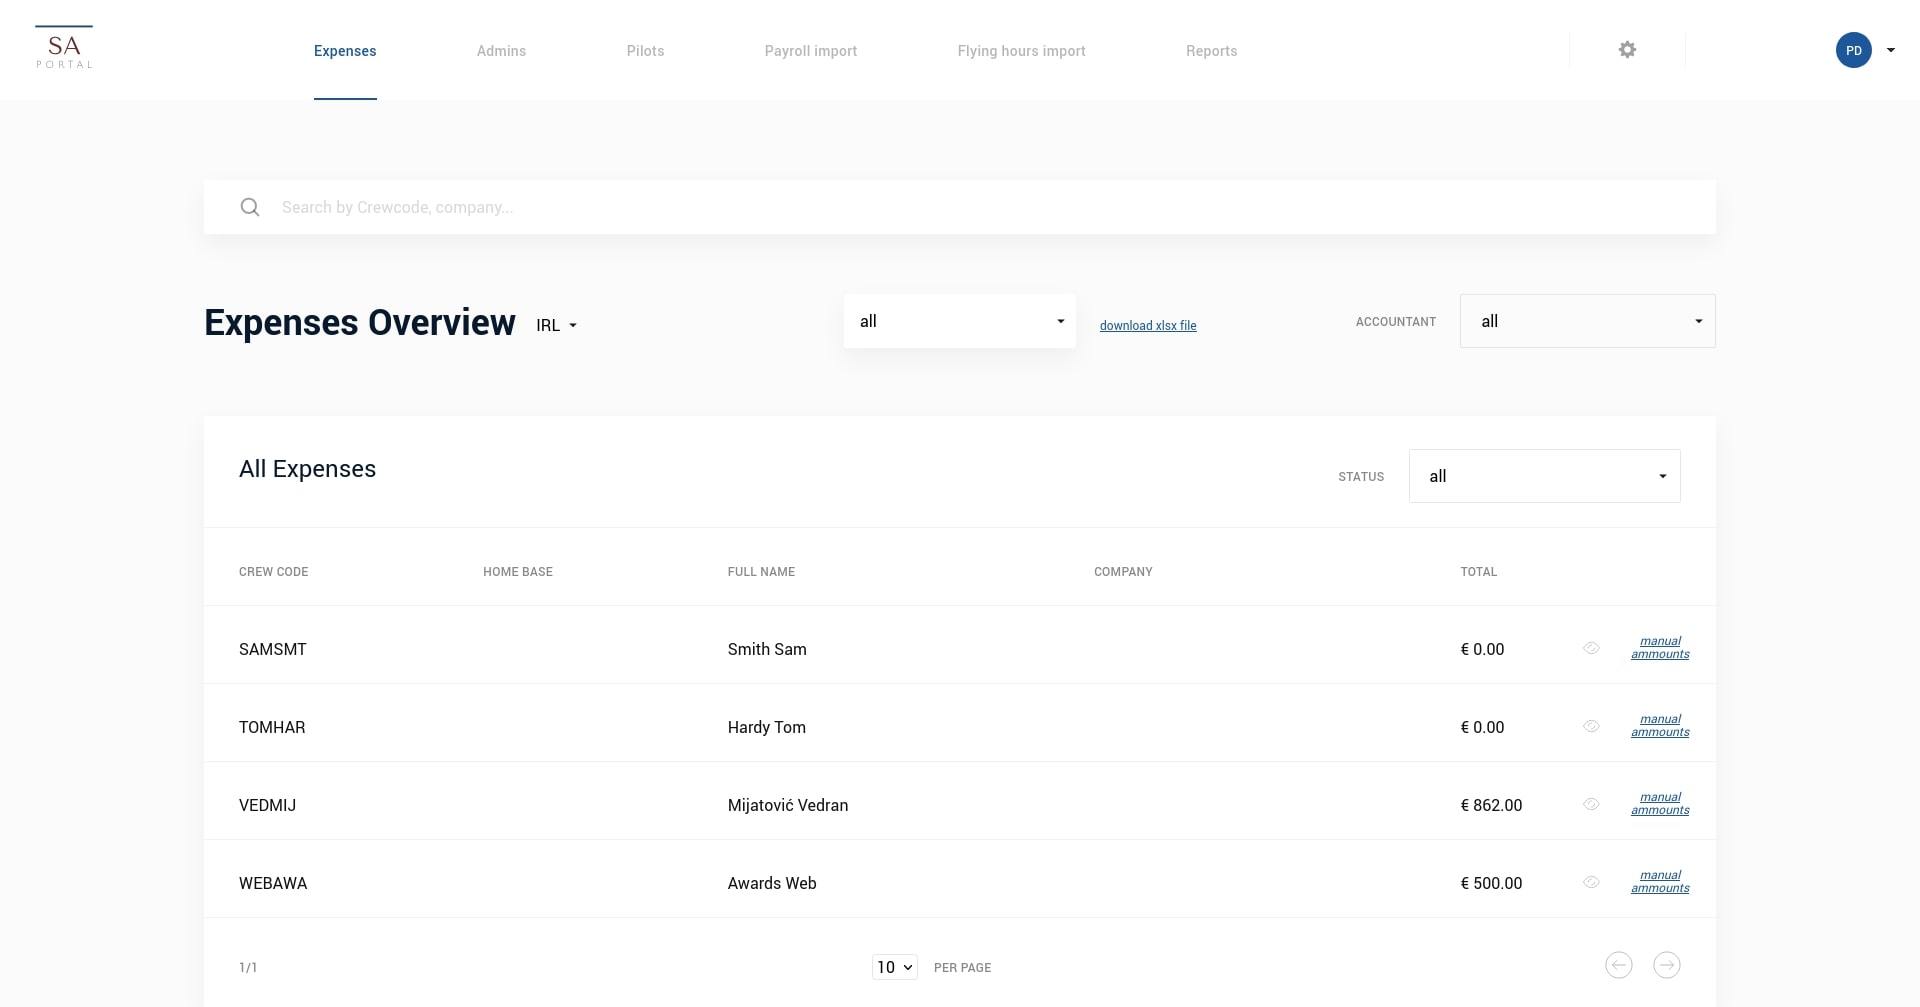
Task: Open manual amounts for WEBAWA
Action: point(1660,882)
